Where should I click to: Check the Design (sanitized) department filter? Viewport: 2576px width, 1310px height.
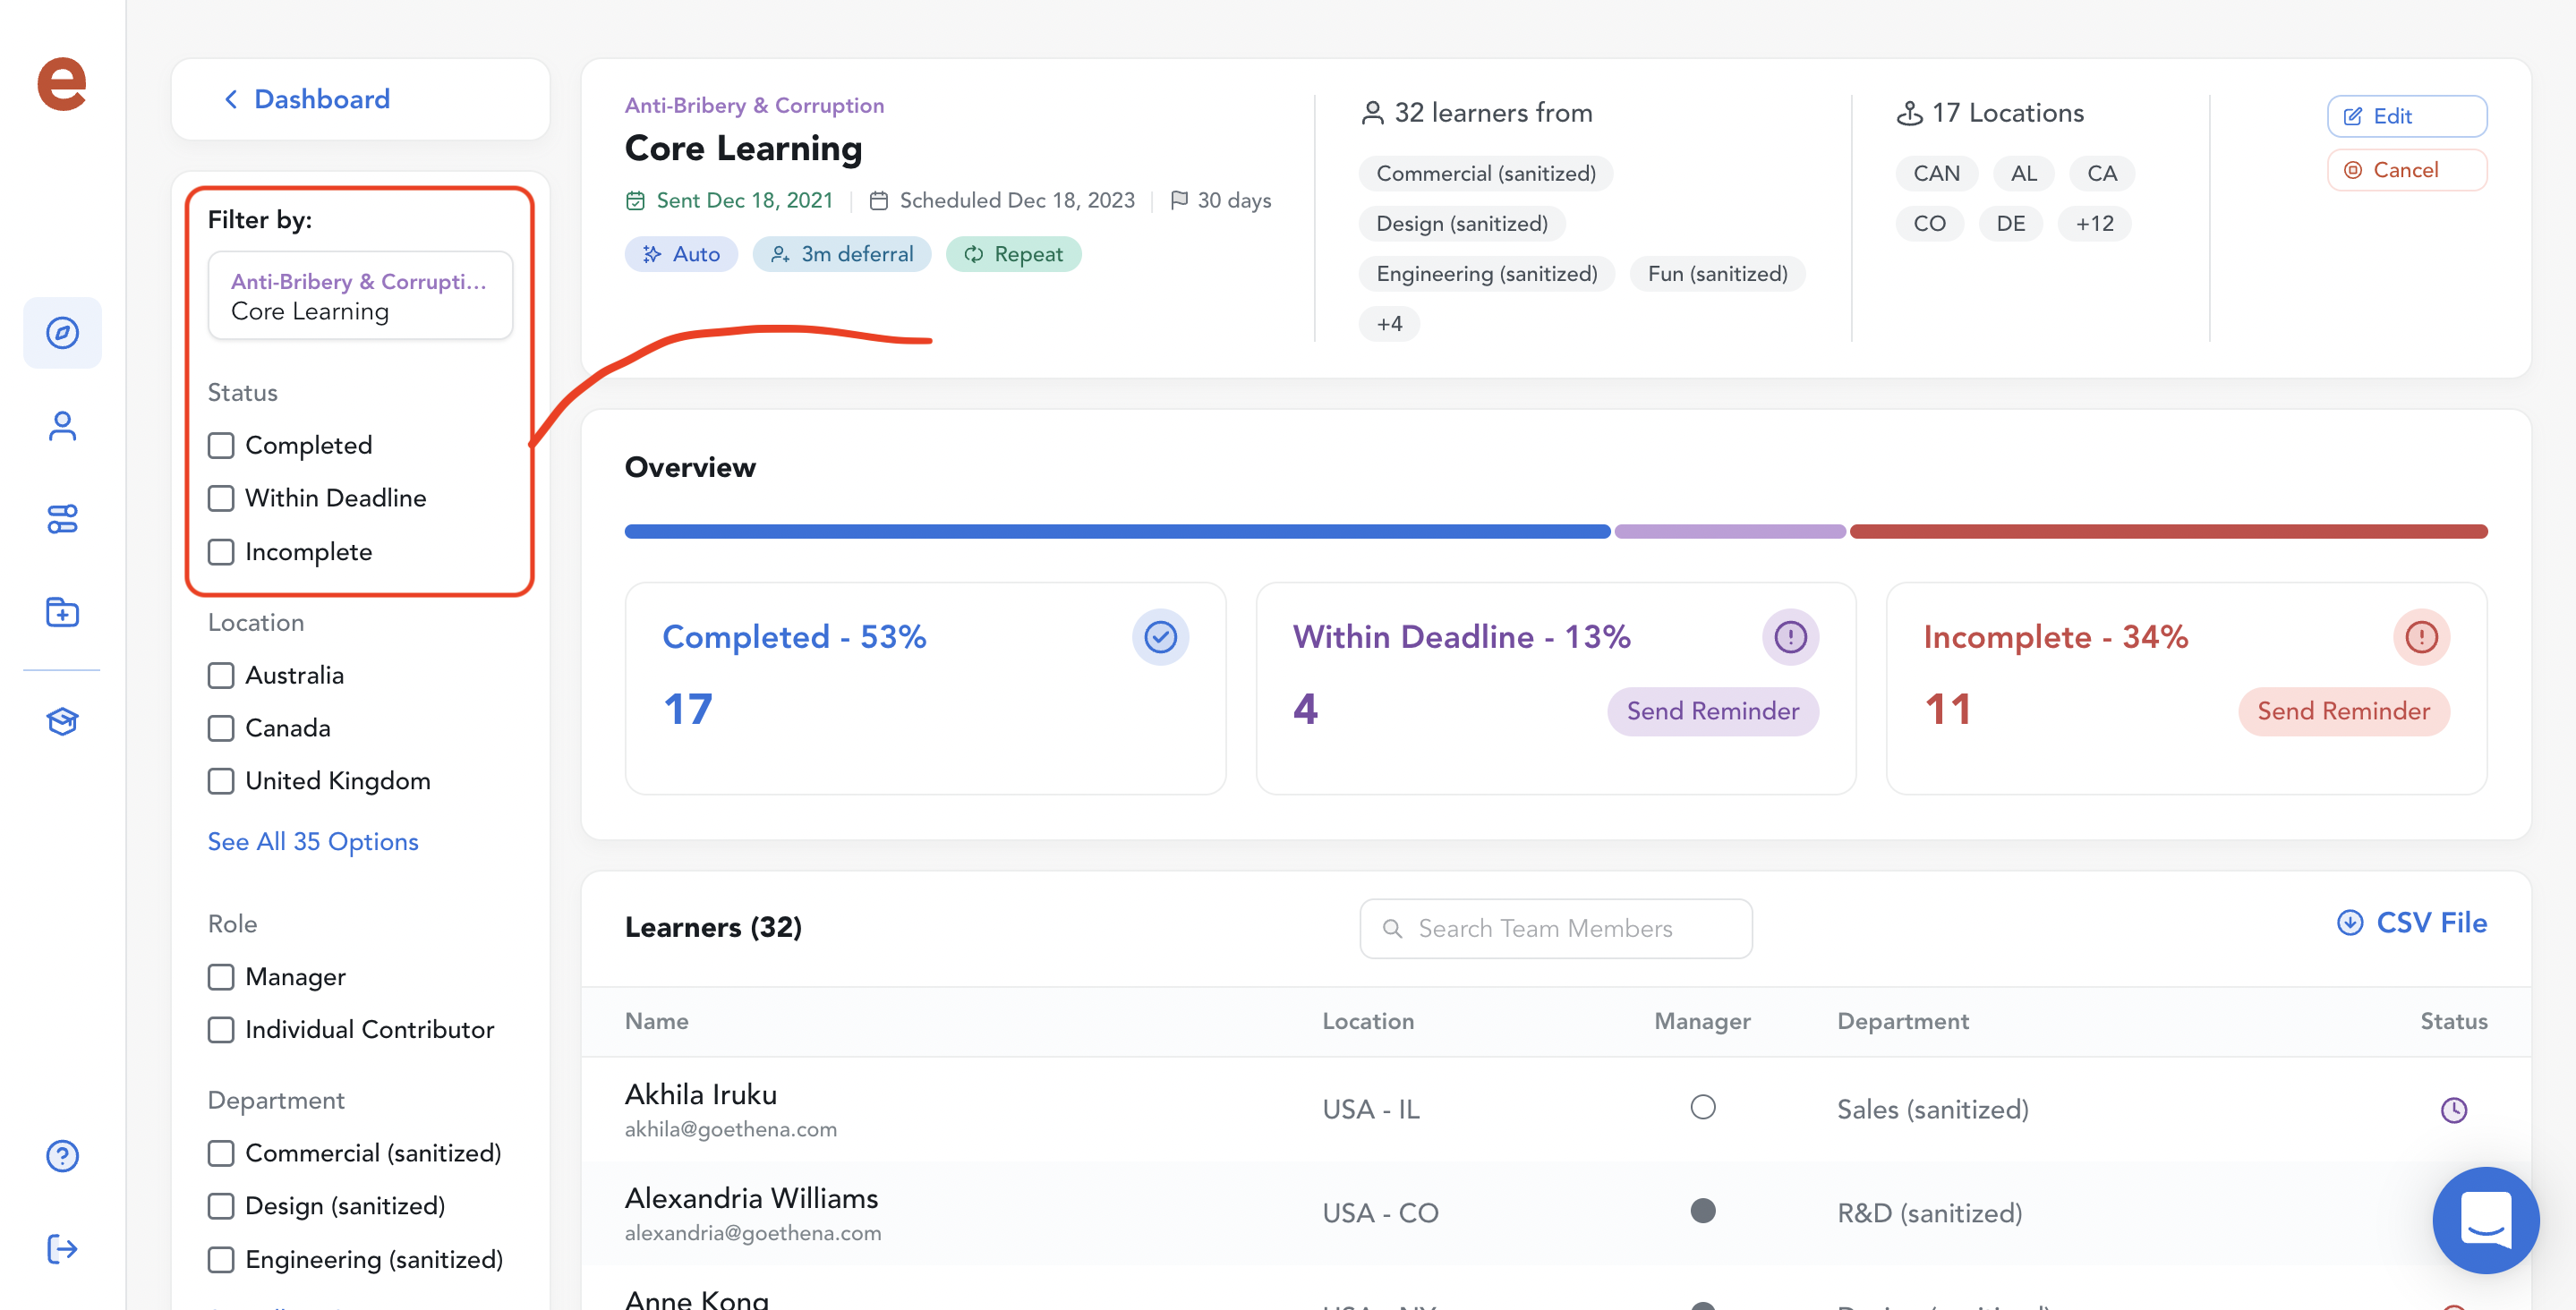(220, 1206)
